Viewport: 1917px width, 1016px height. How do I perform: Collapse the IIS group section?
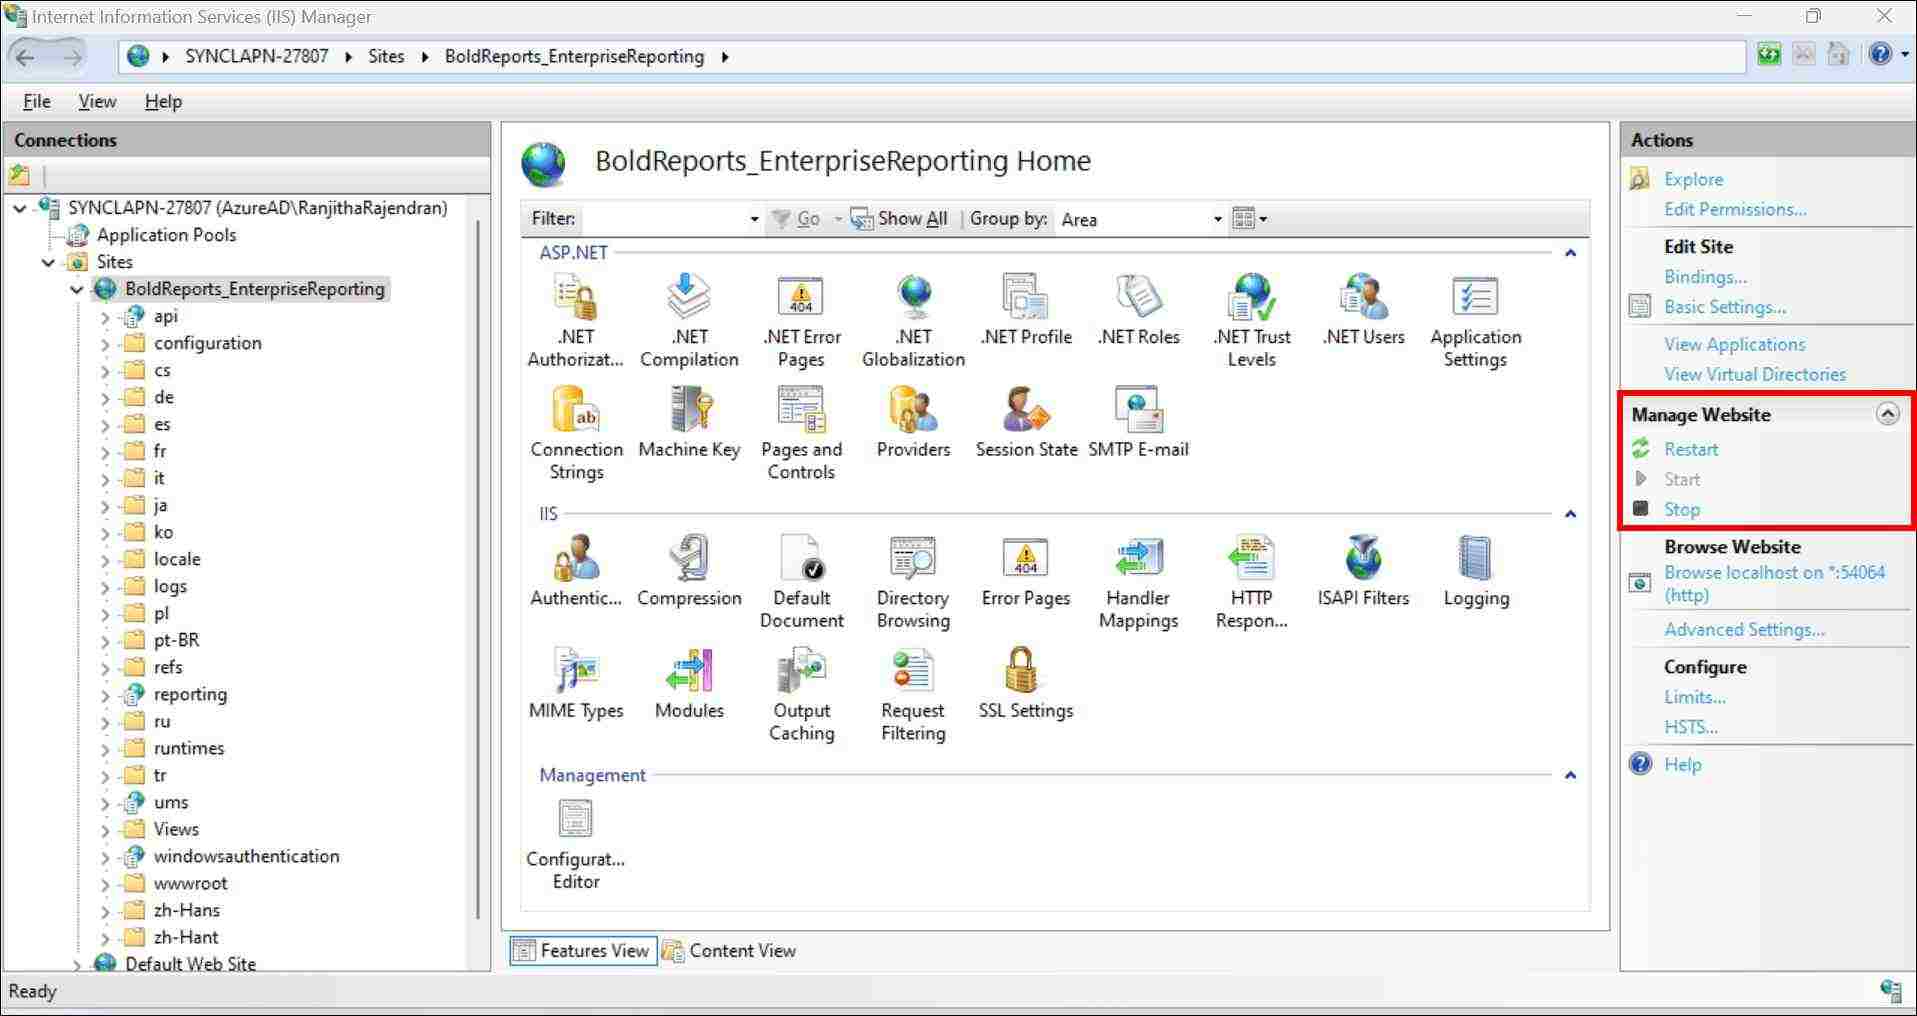coord(1570,514)
